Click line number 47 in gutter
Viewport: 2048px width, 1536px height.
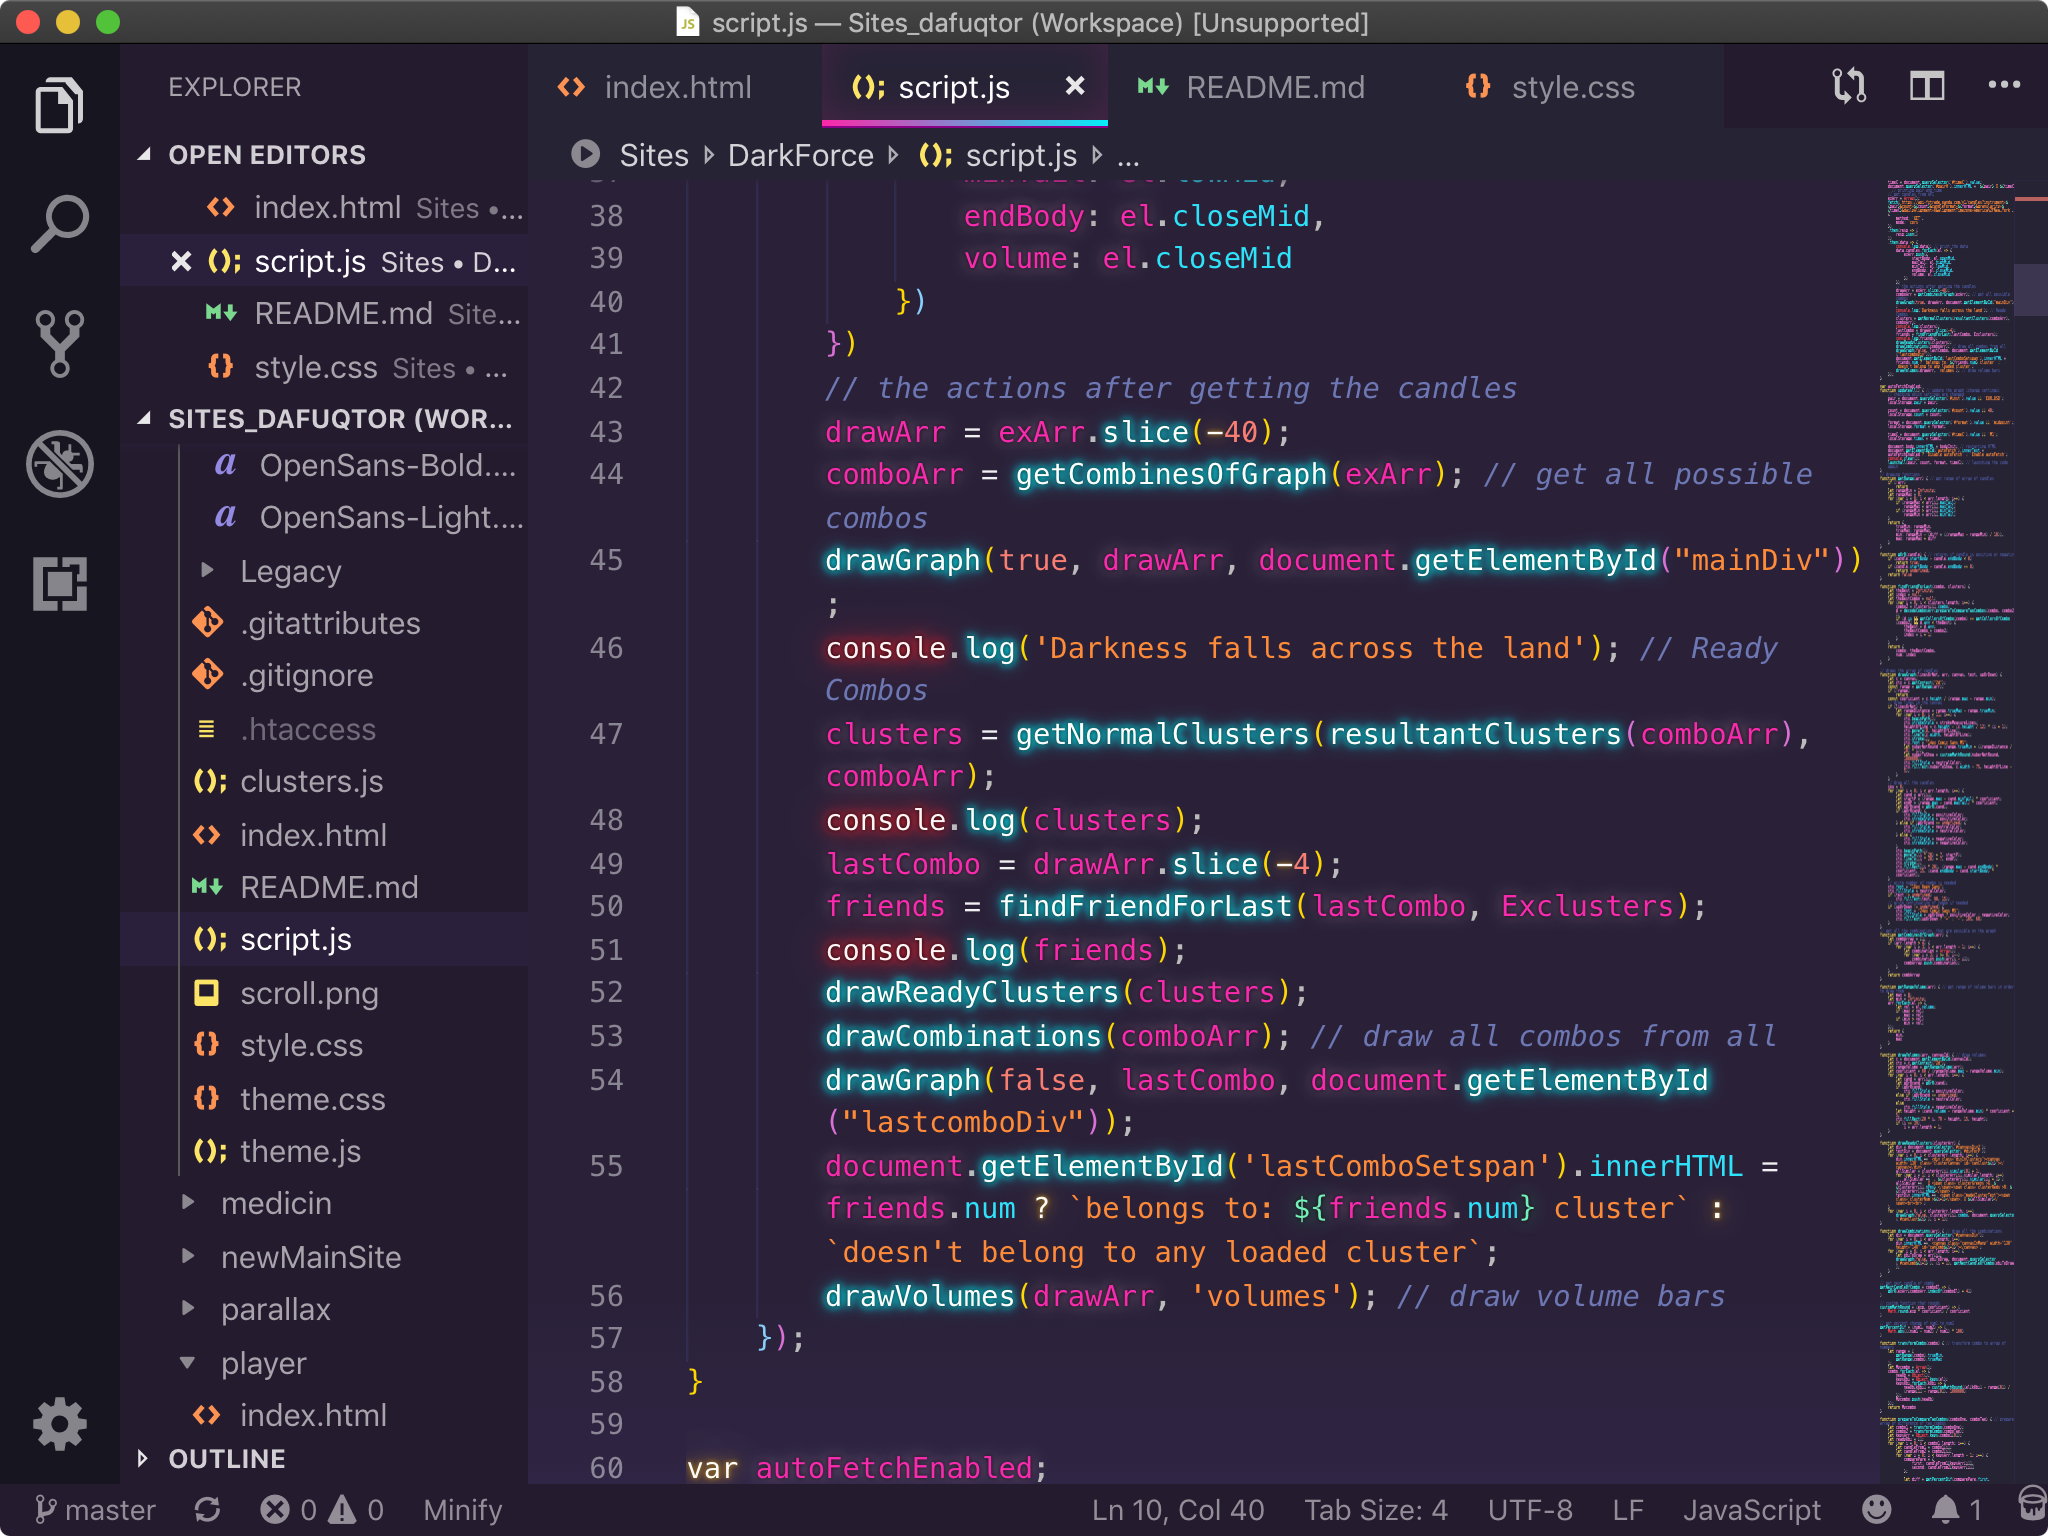tap(606, 734)
